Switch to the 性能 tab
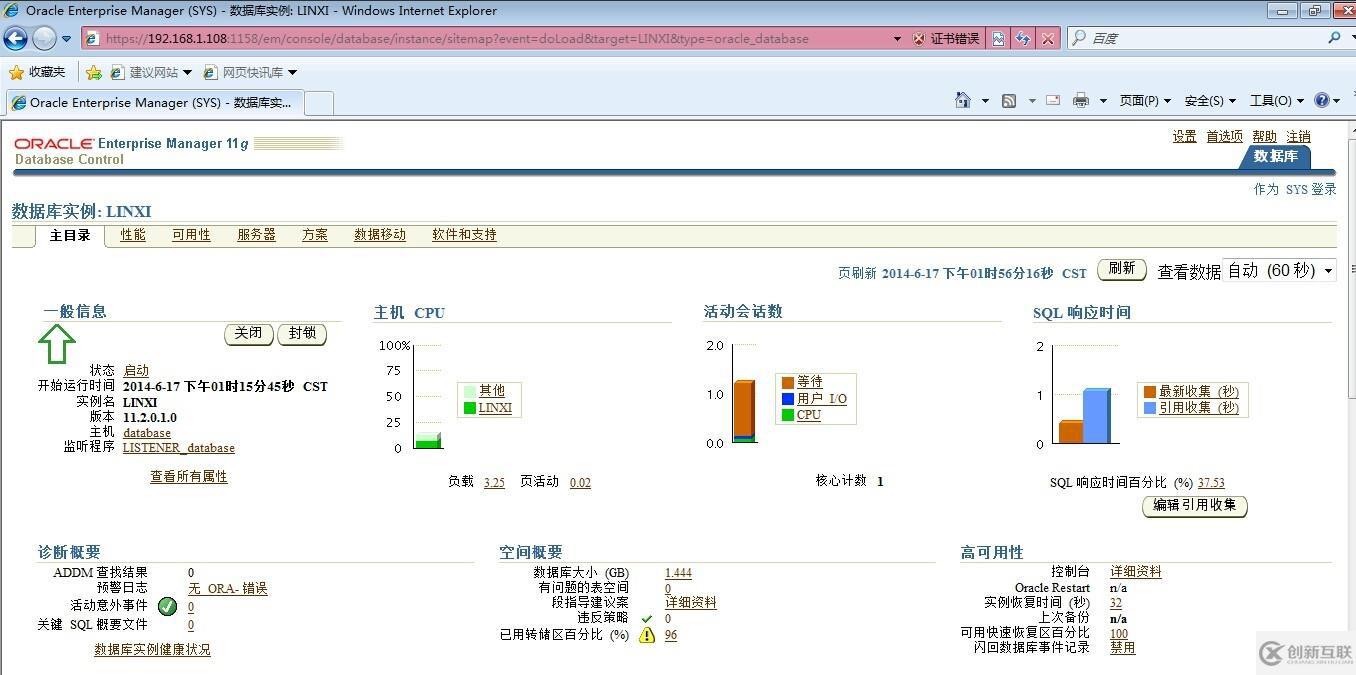The height and width of the screenshot is (675, 1356). point(132,235)
